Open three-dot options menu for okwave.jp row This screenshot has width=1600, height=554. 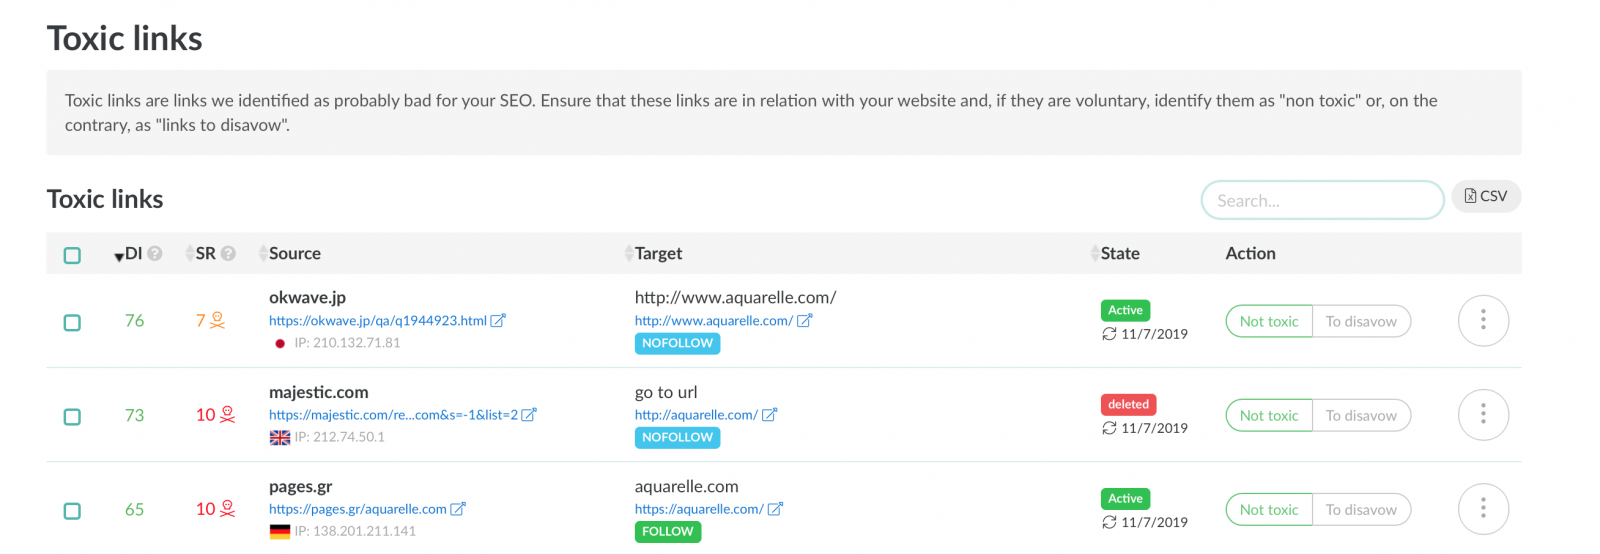(x=1483, y=320)
